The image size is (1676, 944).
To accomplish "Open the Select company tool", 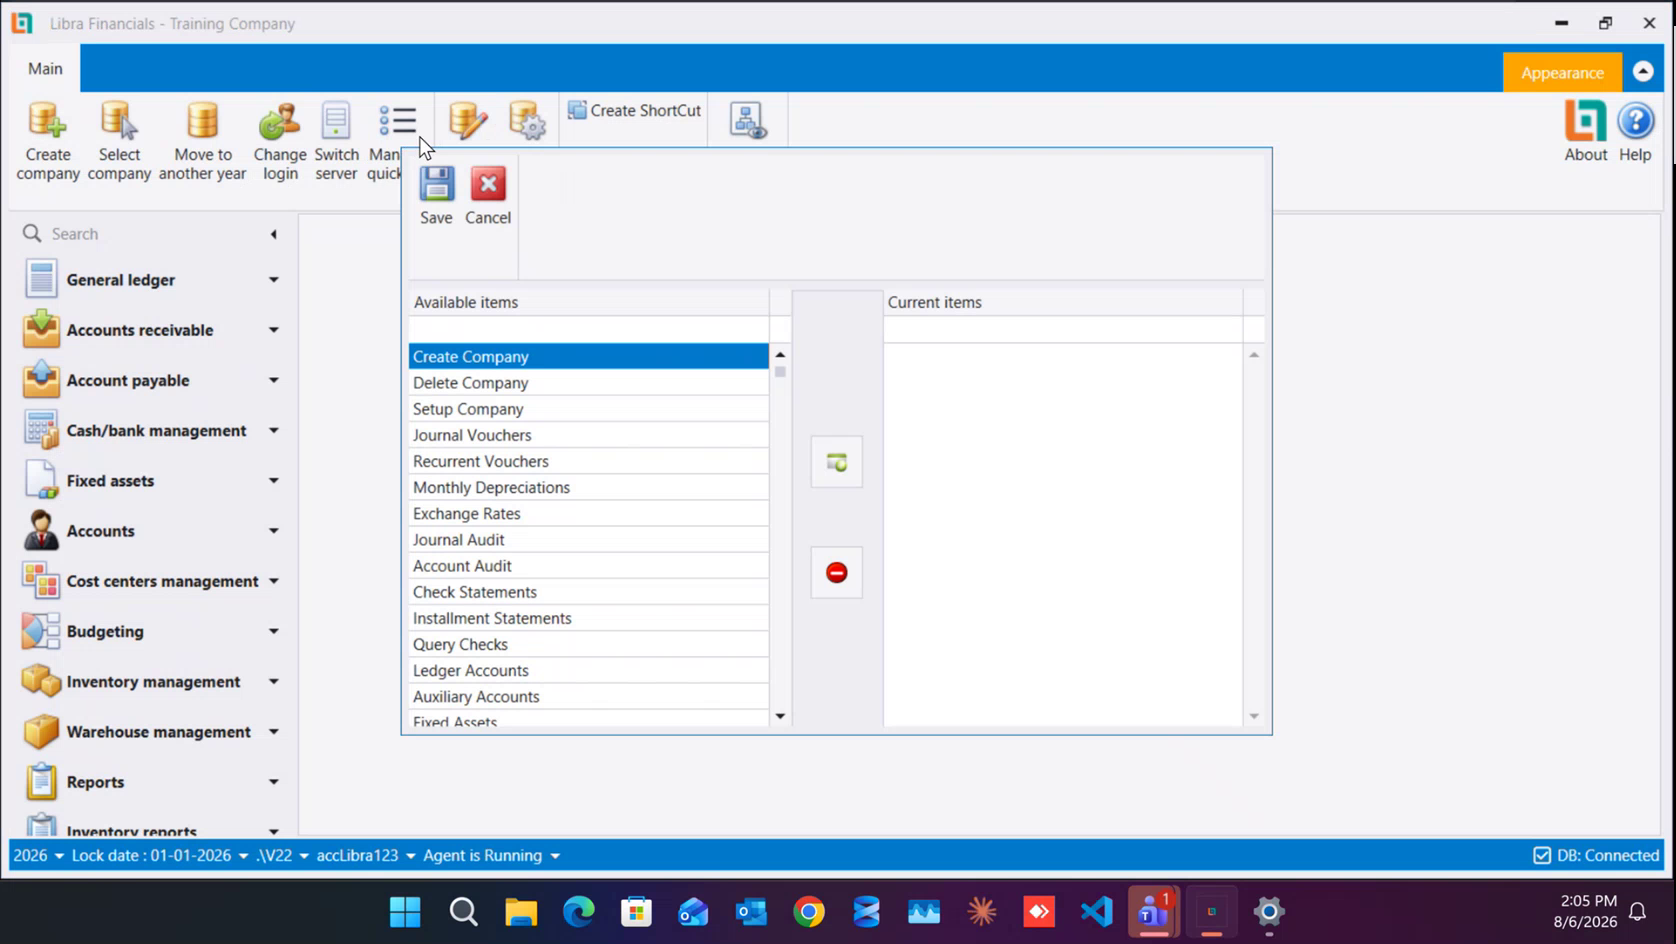I will coord(119,141).
